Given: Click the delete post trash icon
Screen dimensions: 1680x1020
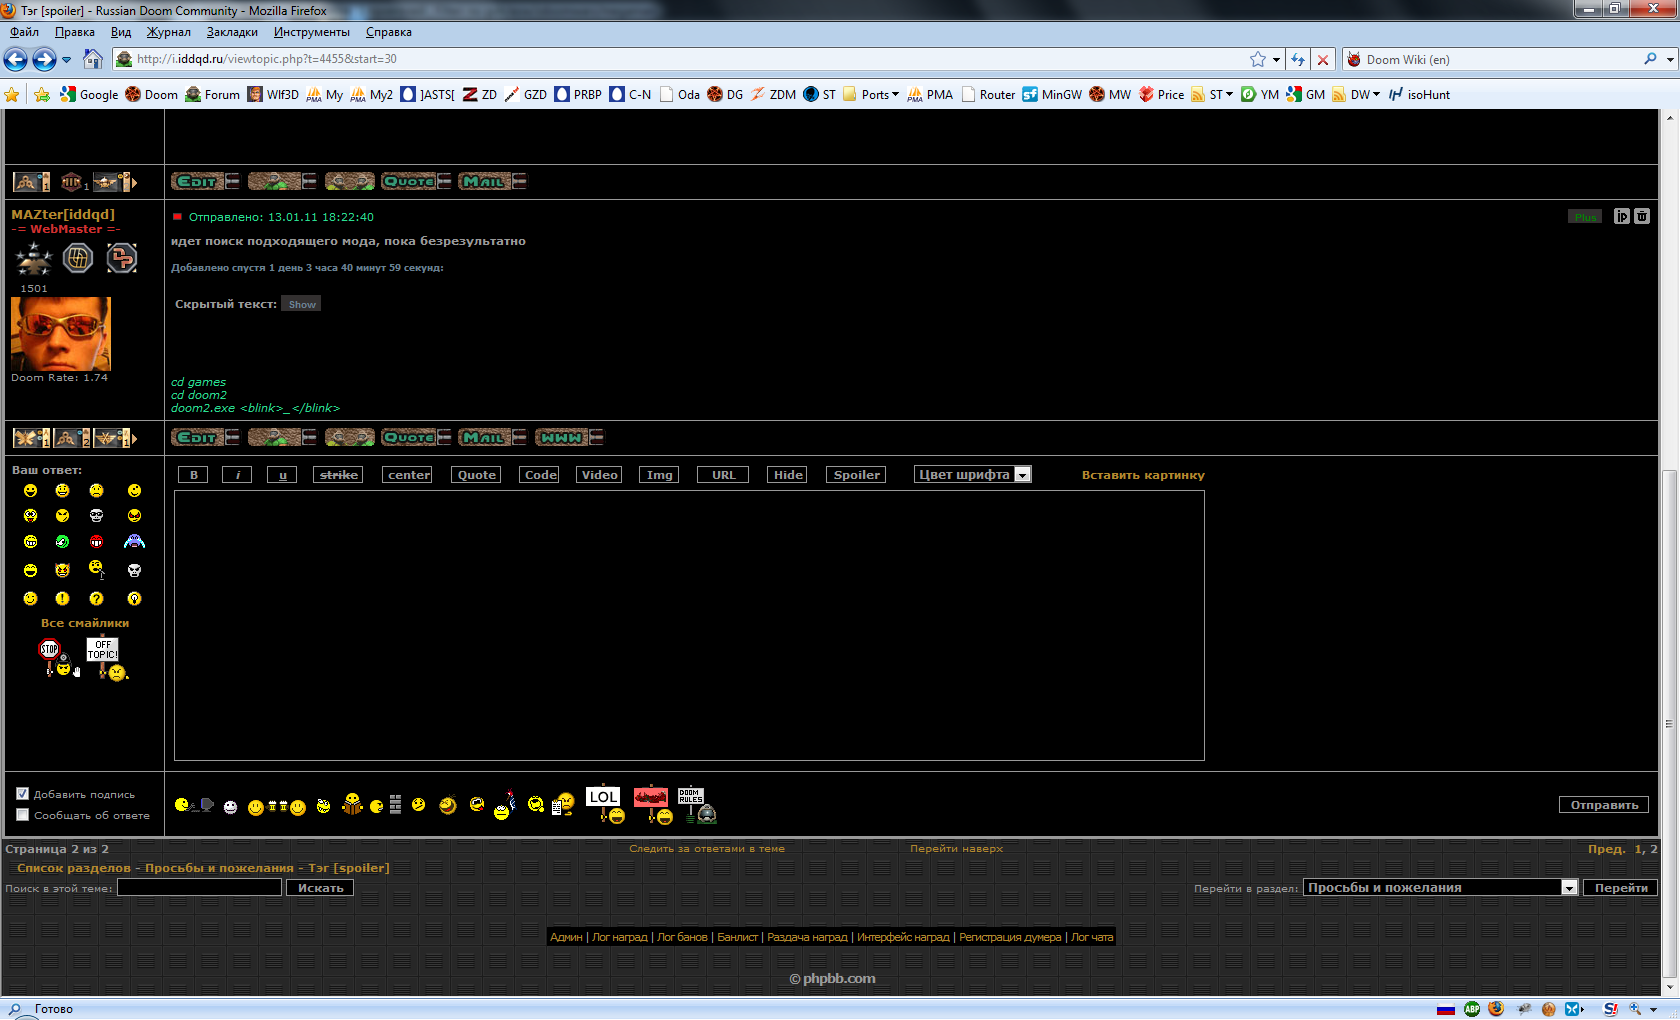Looking at the screenshot, I should pyautogui.click(x=1642, y=216).
